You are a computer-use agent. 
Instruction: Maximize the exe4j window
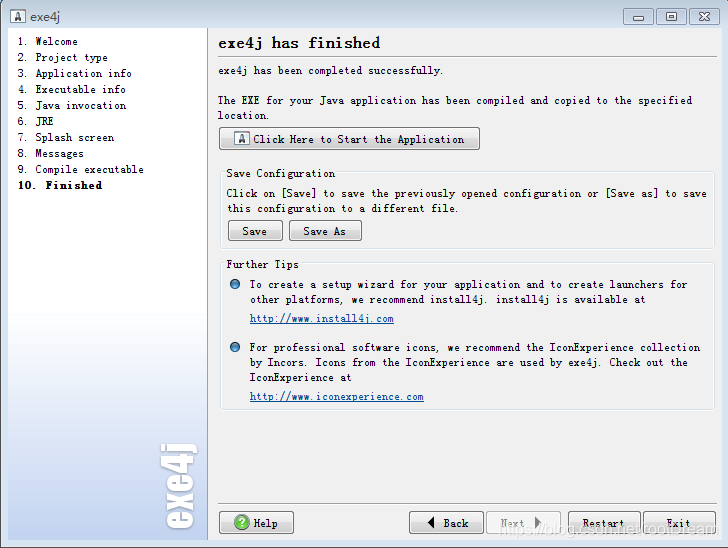pyautogui.click(x=671, y=17)
